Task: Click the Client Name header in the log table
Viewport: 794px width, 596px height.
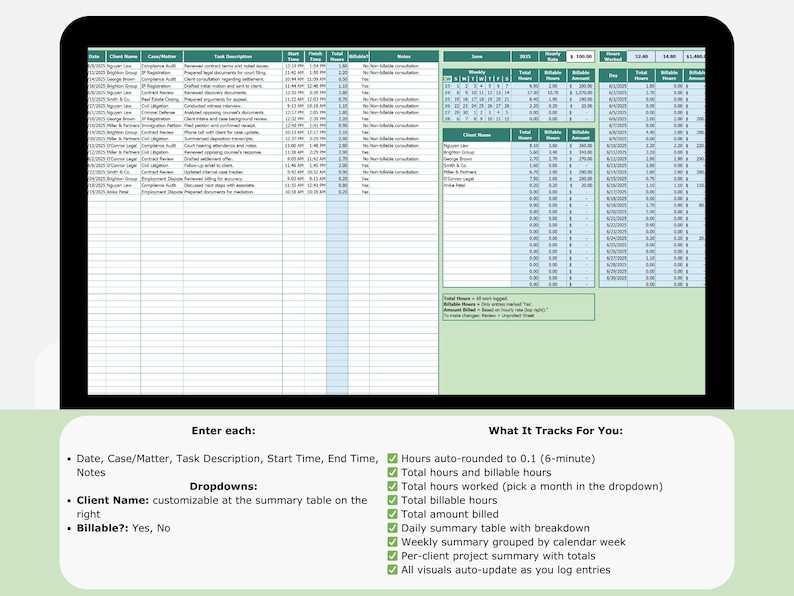Action: (x=124, y=56)
